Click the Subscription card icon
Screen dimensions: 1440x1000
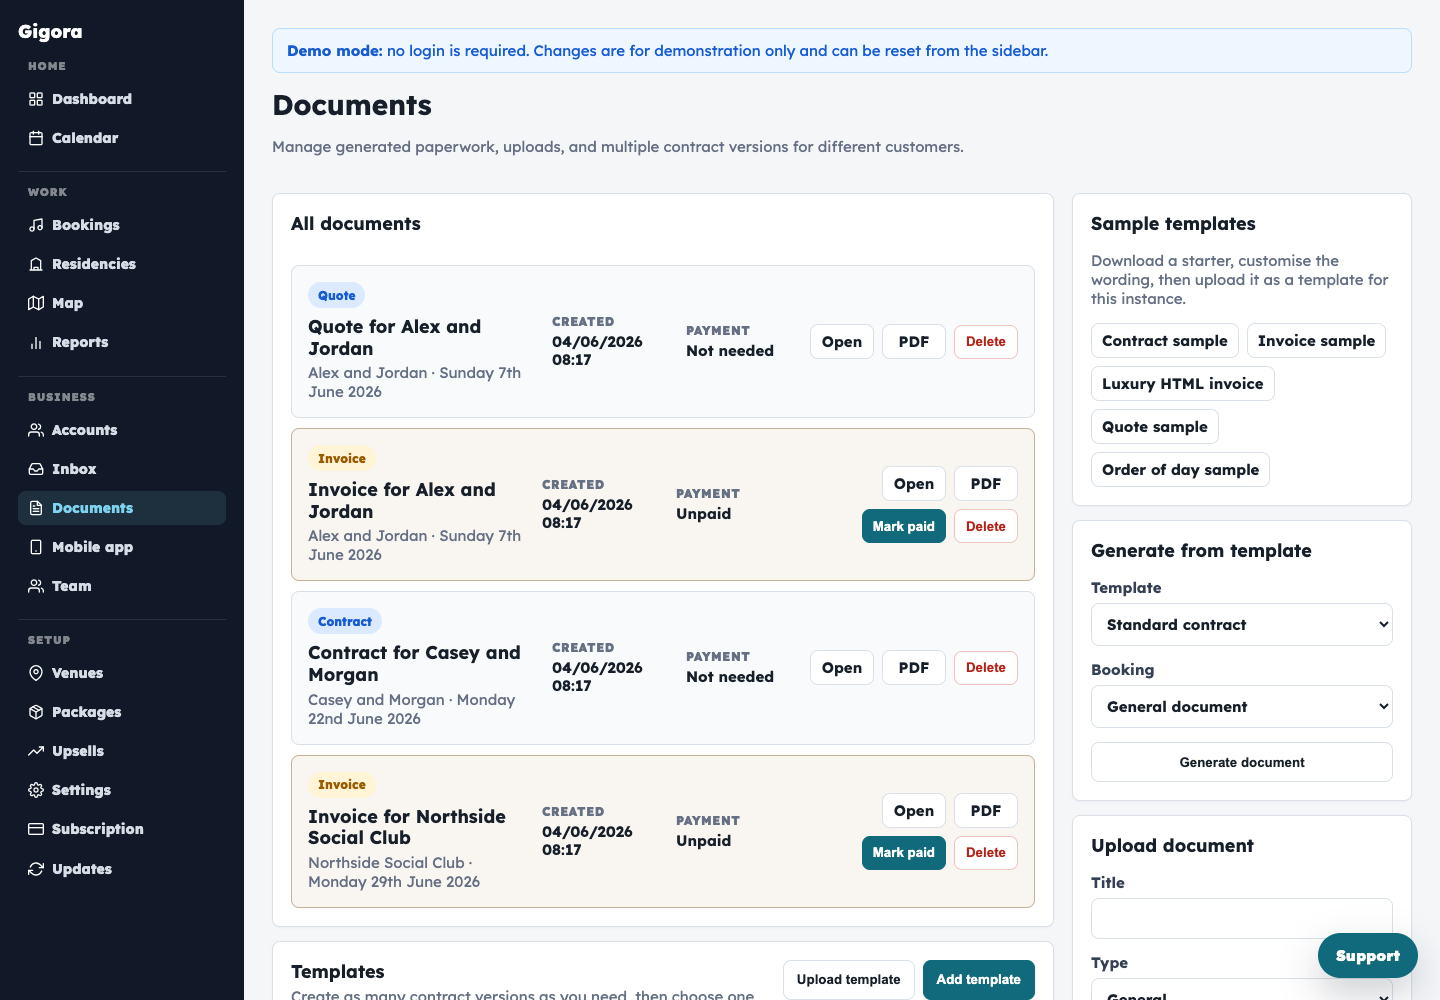36,829
